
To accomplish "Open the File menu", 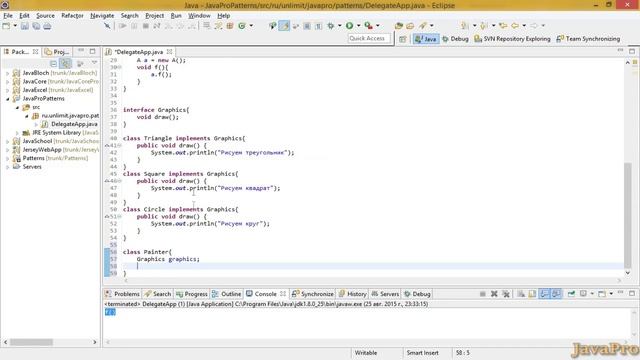I will tap(8, 16).
